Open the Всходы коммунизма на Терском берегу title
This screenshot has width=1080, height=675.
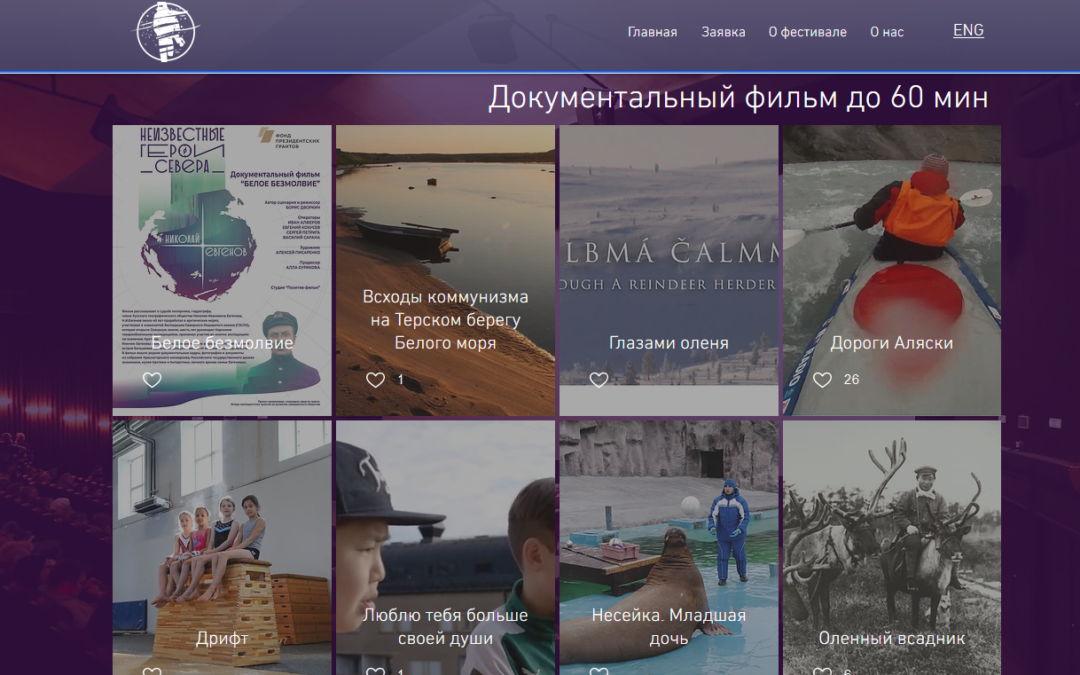coord(445,320)
